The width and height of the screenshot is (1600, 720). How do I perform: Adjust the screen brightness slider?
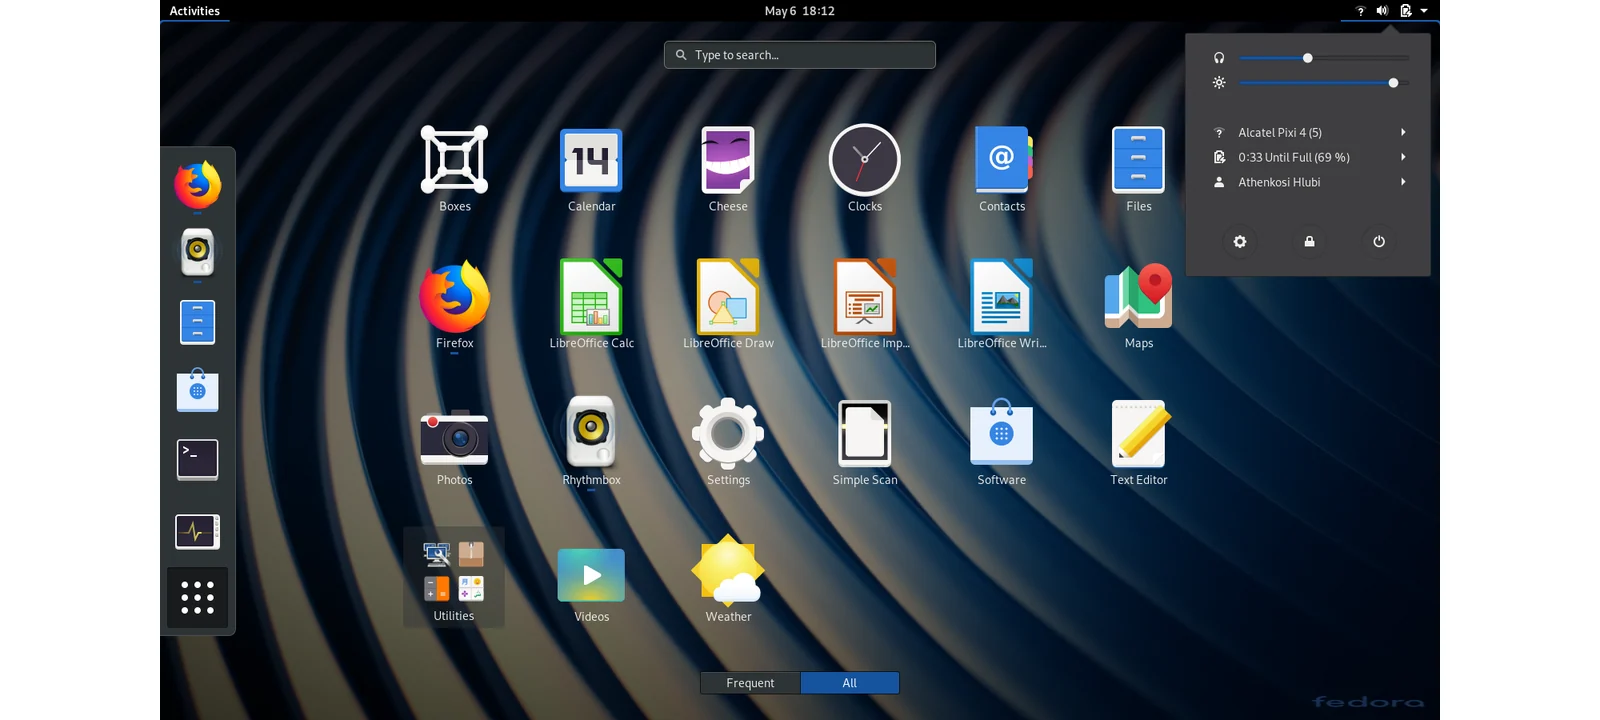point(1324,83)
